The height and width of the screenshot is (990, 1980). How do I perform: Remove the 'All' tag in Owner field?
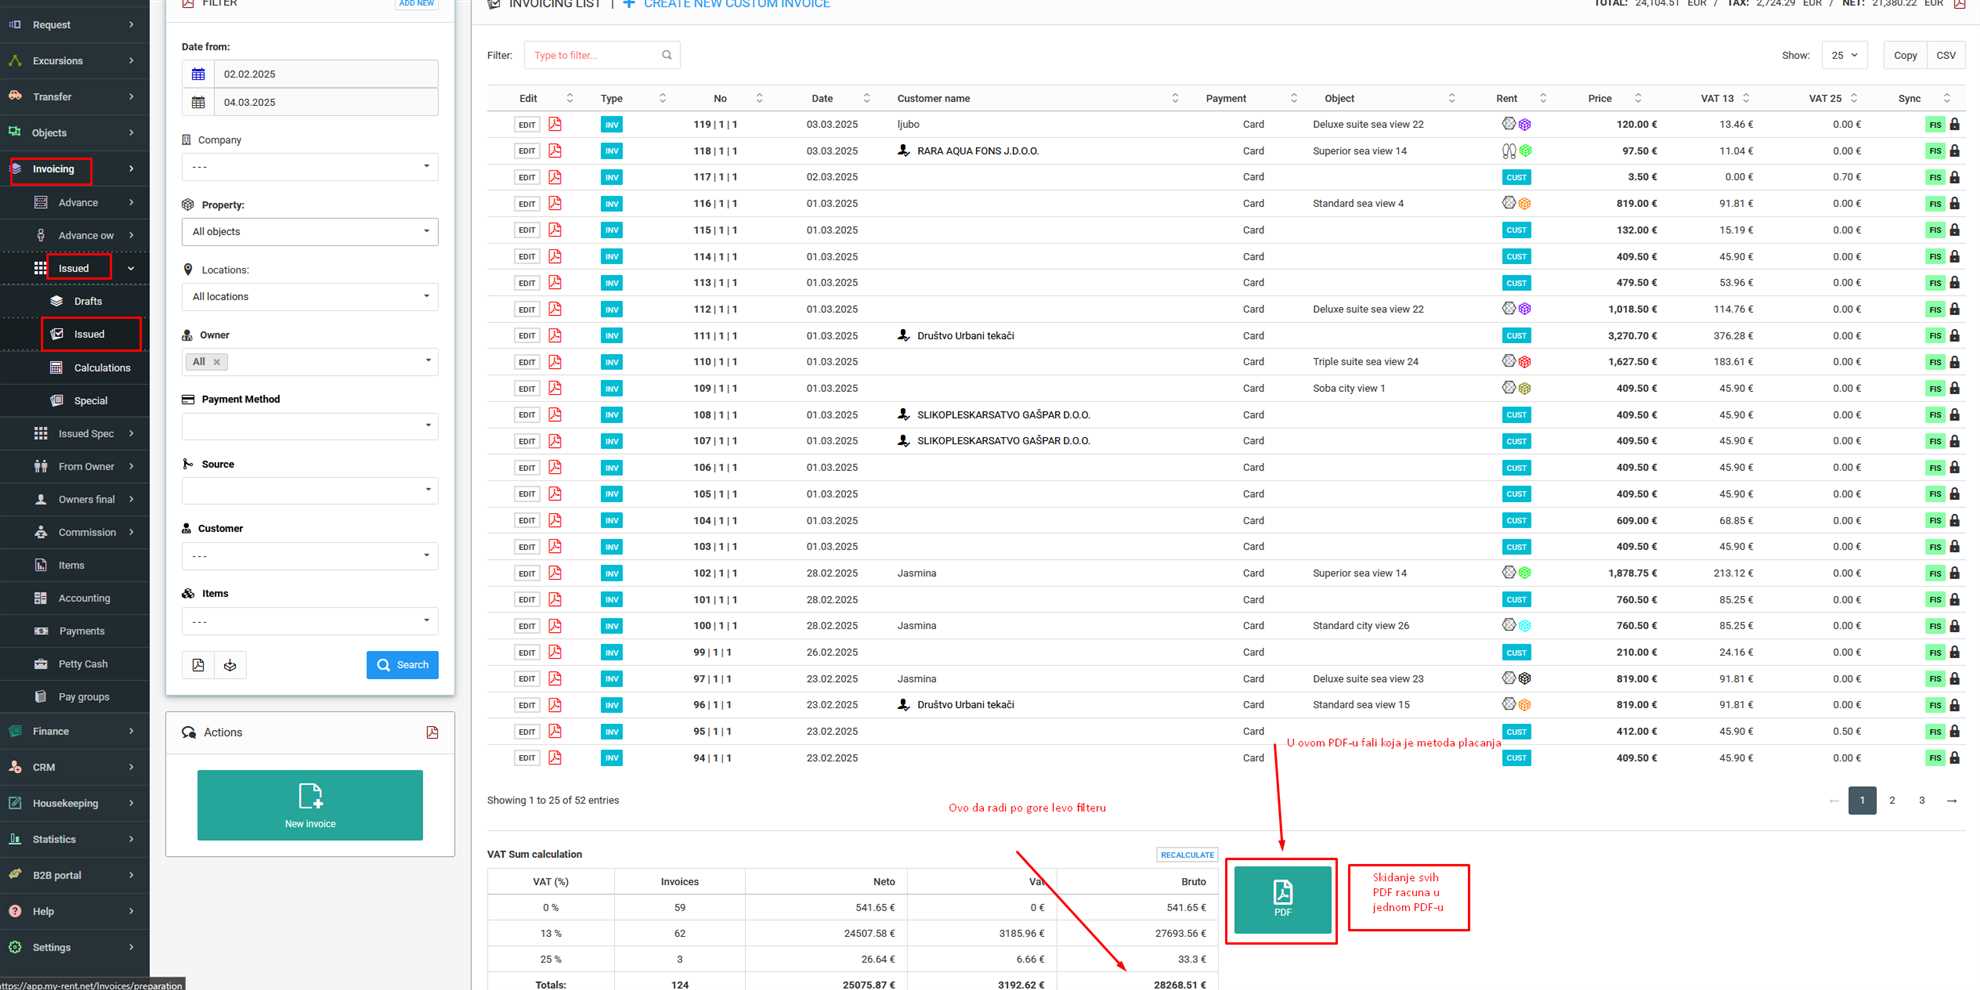click(x=217, y=362)
